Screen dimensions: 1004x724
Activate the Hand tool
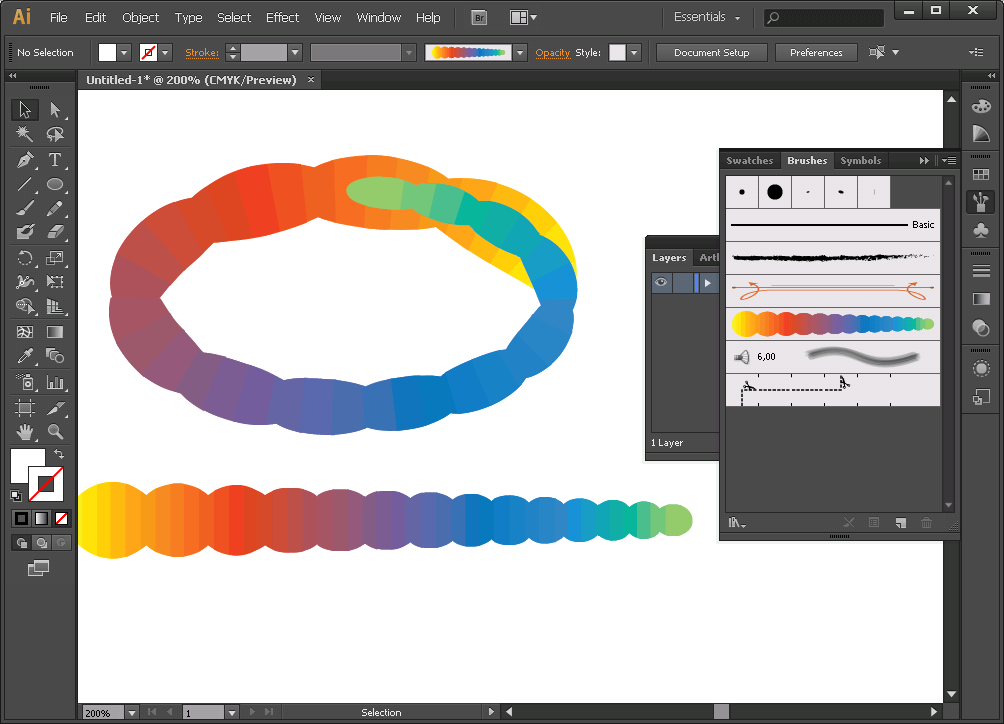[25, 432]
